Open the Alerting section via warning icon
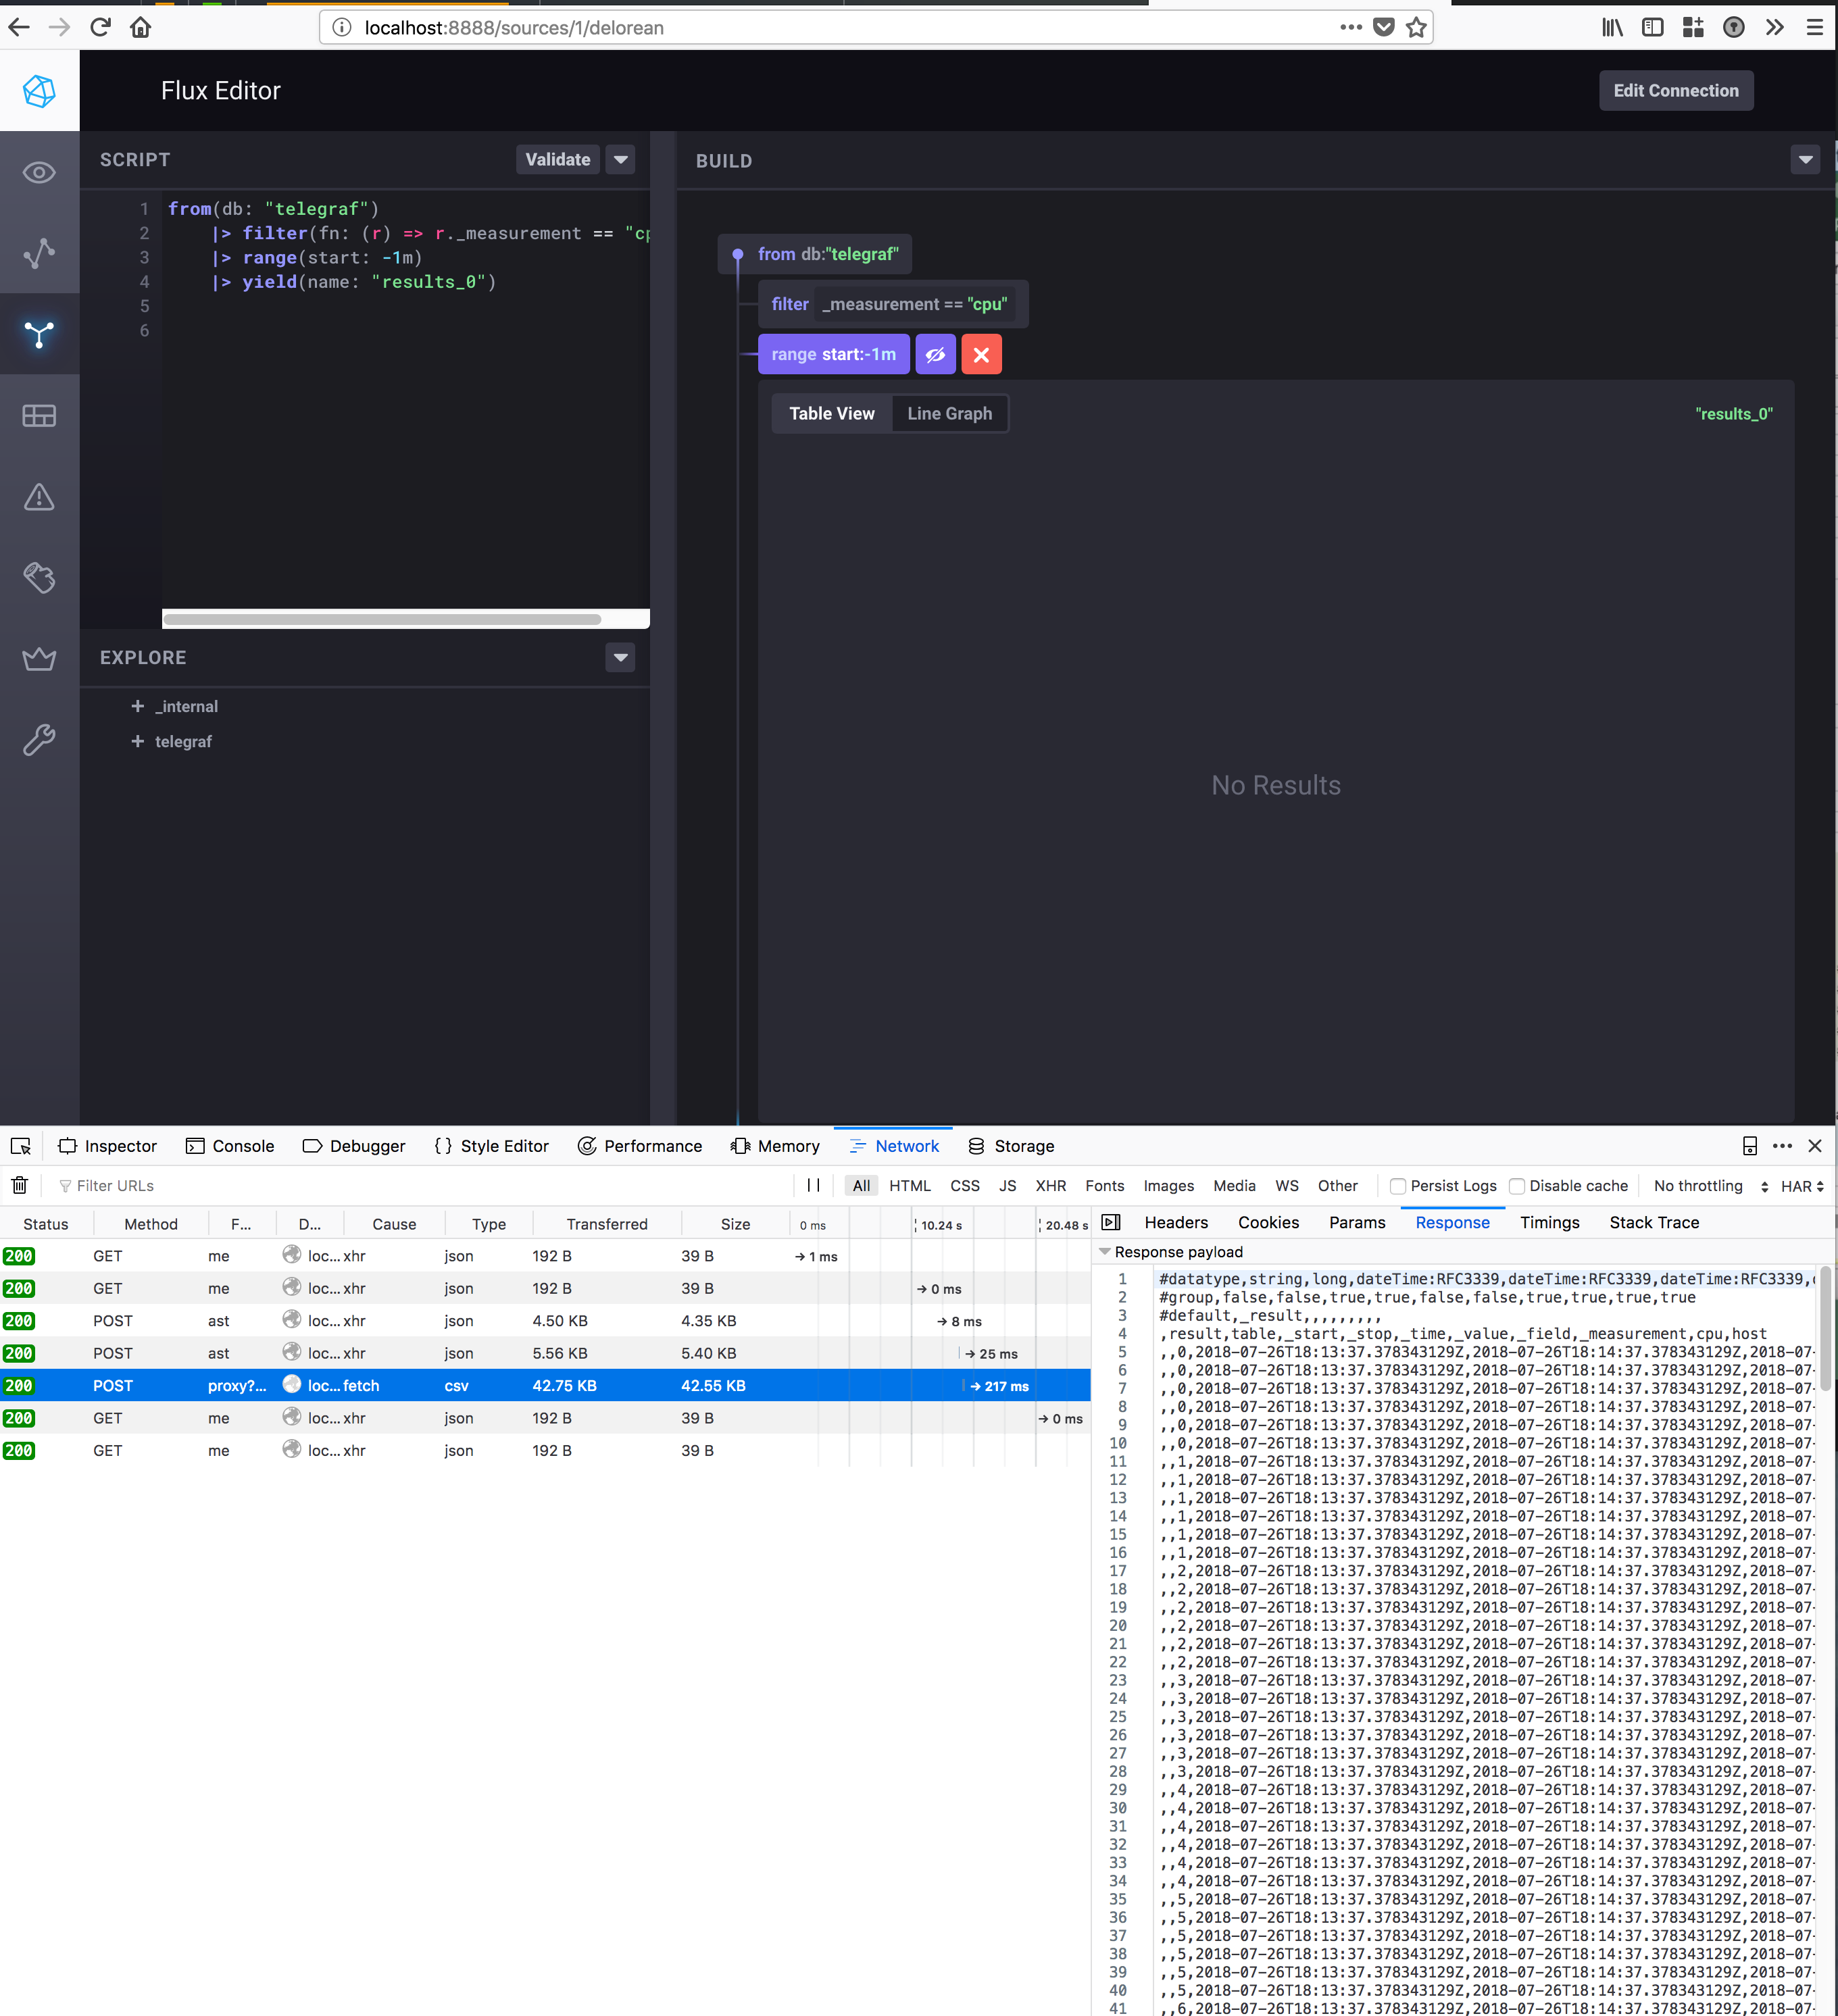The height and width of the screenshot is (2016, 1838). 40,497
